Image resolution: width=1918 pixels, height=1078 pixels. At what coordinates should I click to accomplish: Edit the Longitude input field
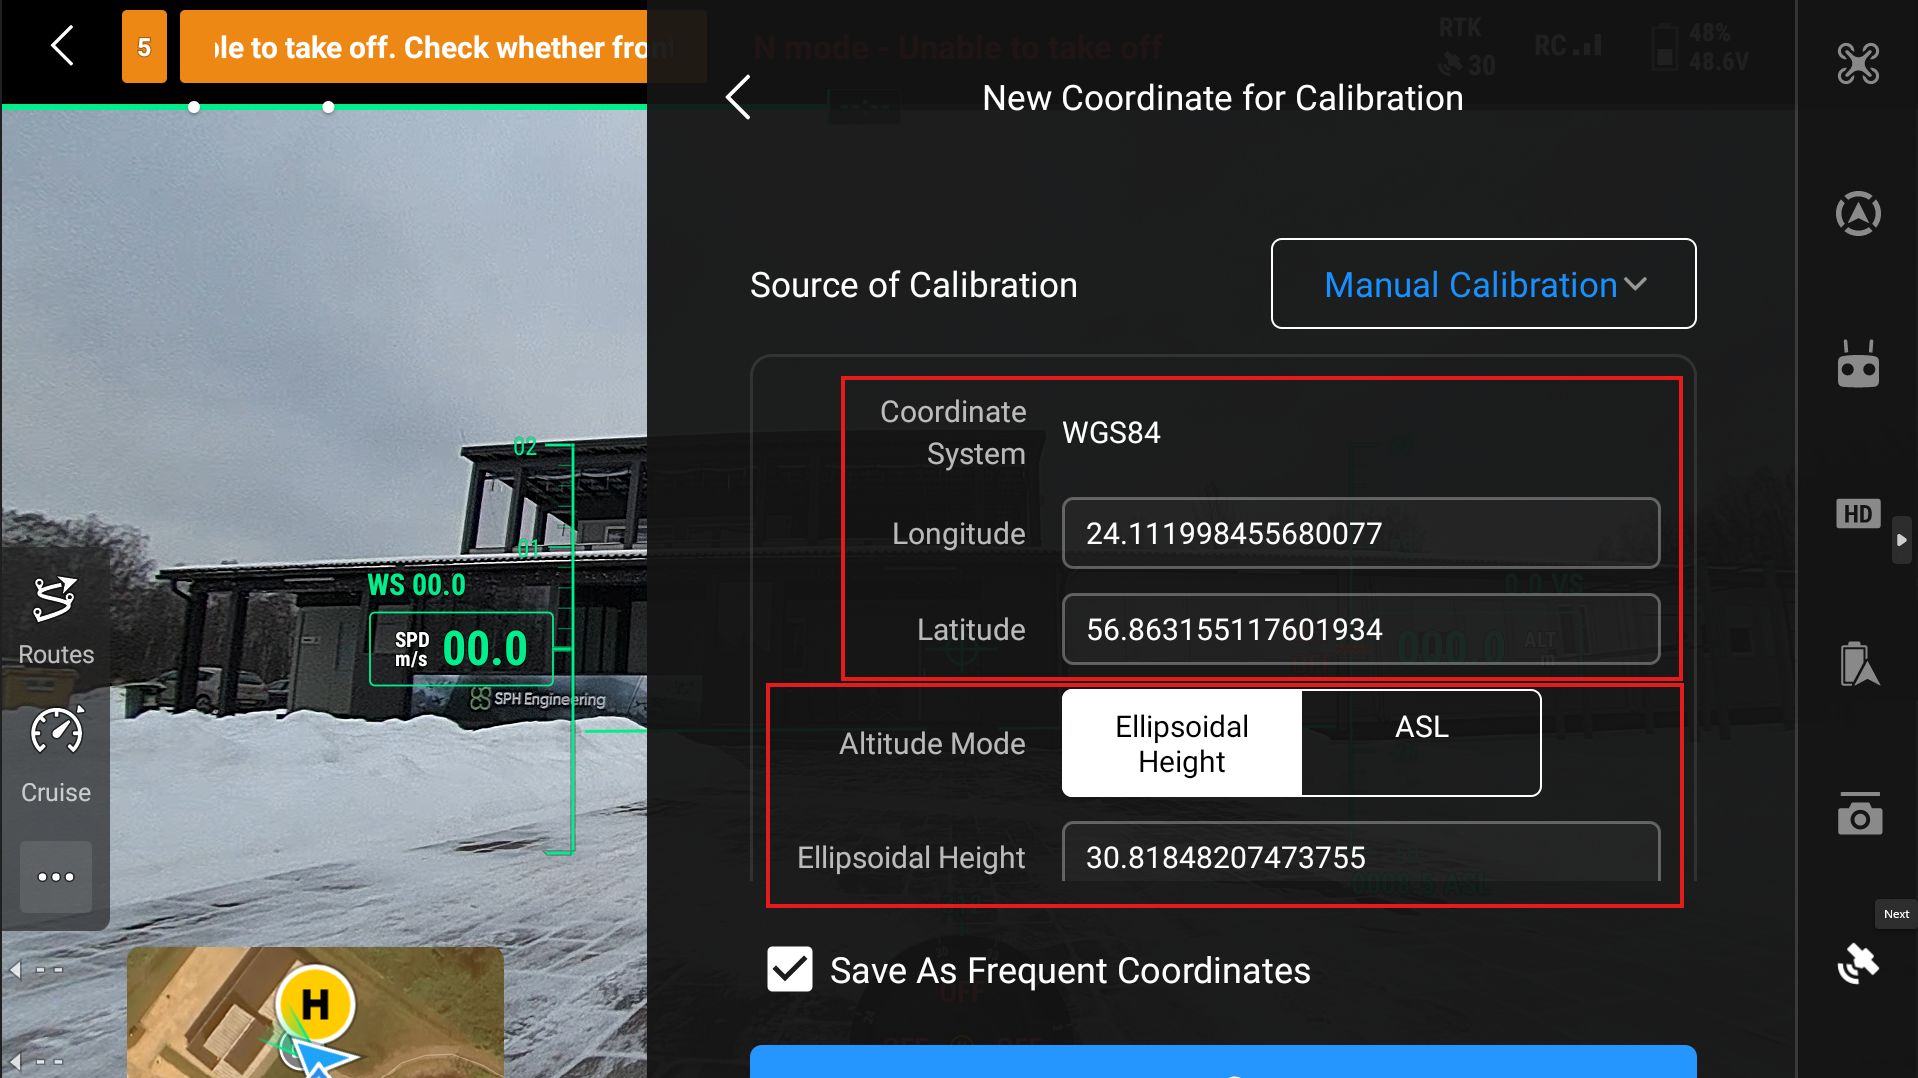tap(1361, 533)
